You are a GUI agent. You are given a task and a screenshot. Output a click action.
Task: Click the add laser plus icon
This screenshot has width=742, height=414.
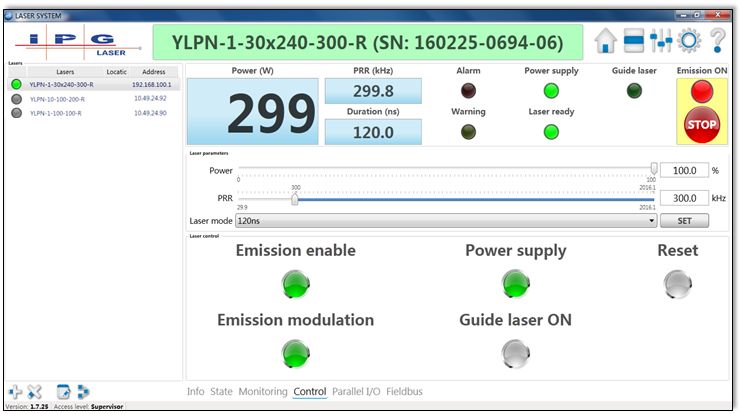[x=15, y=392]
